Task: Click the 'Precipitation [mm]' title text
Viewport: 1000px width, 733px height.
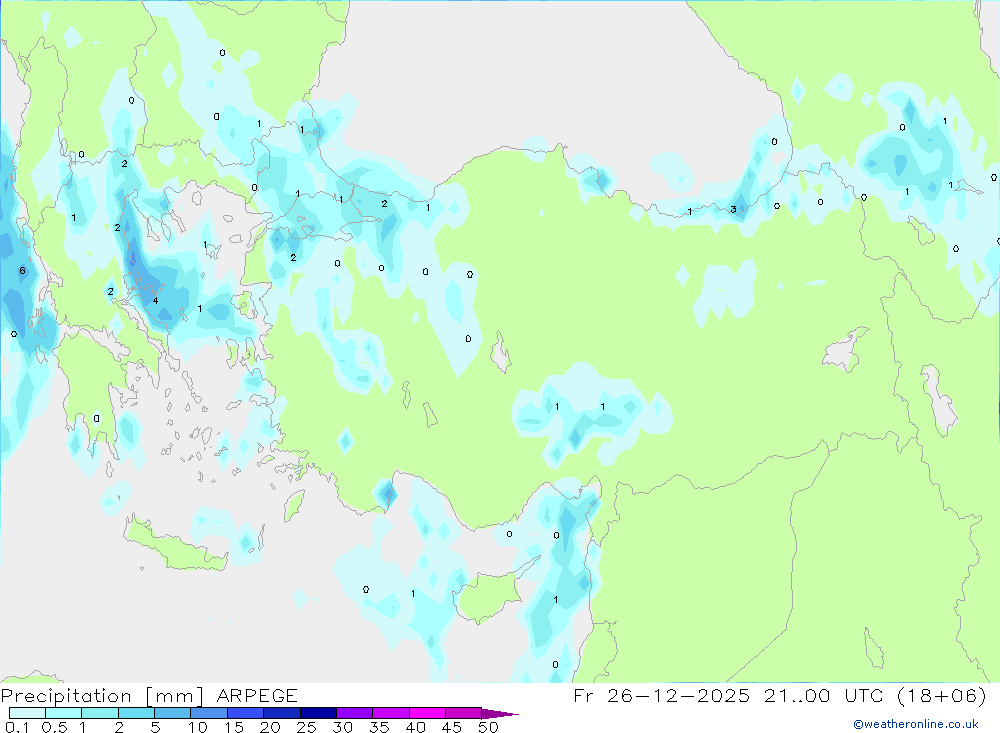Action: [x=102, y=696]
